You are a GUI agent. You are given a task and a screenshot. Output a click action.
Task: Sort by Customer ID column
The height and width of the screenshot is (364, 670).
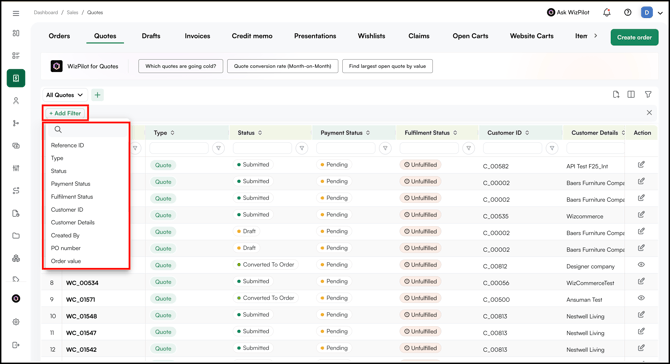[x=527, y=133]
